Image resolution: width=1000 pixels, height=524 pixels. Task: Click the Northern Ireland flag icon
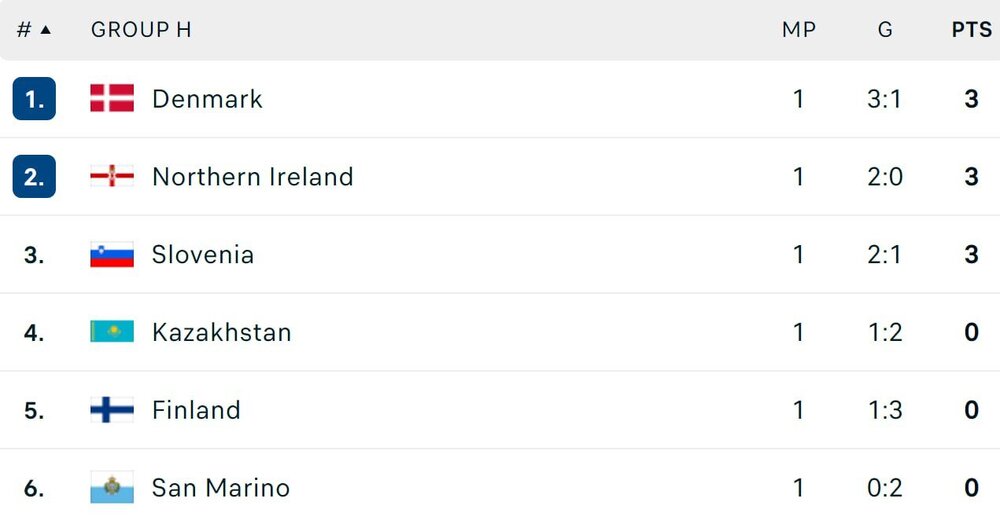[111, 177]
